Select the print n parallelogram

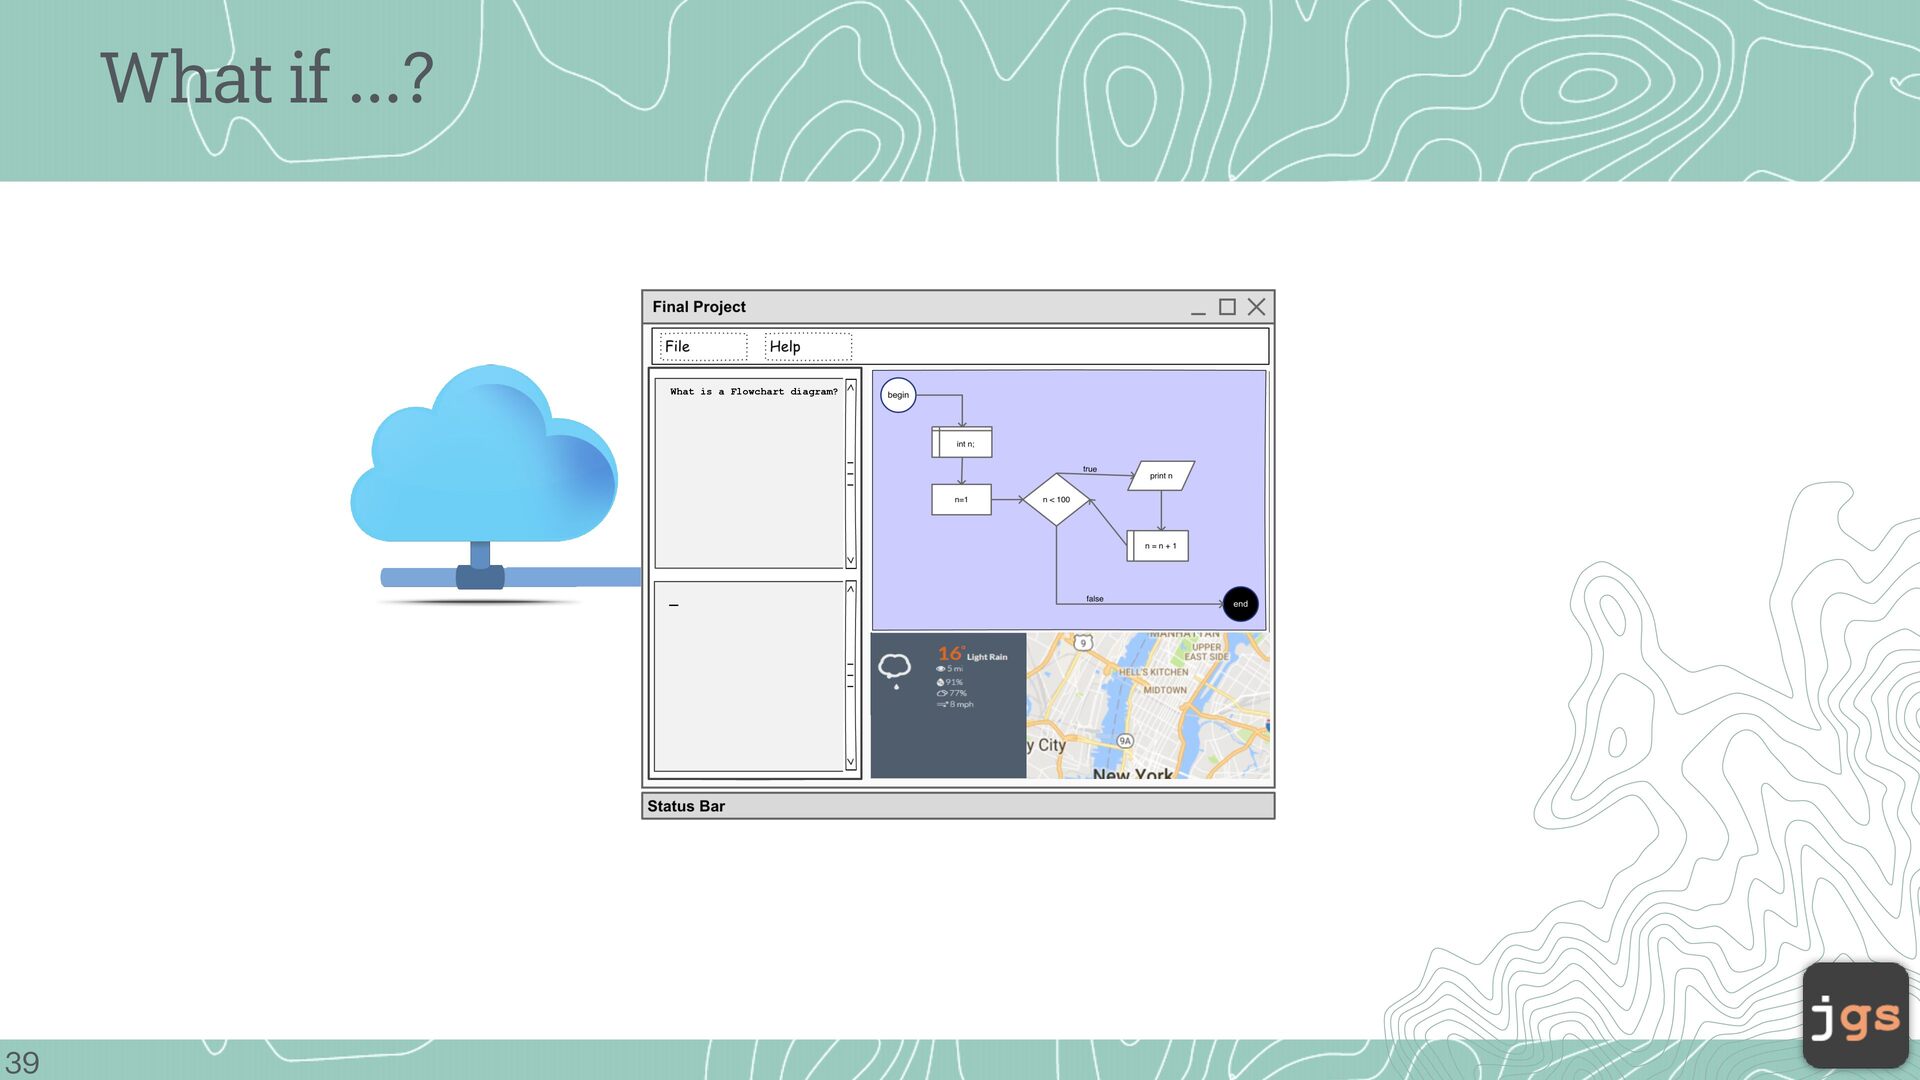coord(1161,476)
